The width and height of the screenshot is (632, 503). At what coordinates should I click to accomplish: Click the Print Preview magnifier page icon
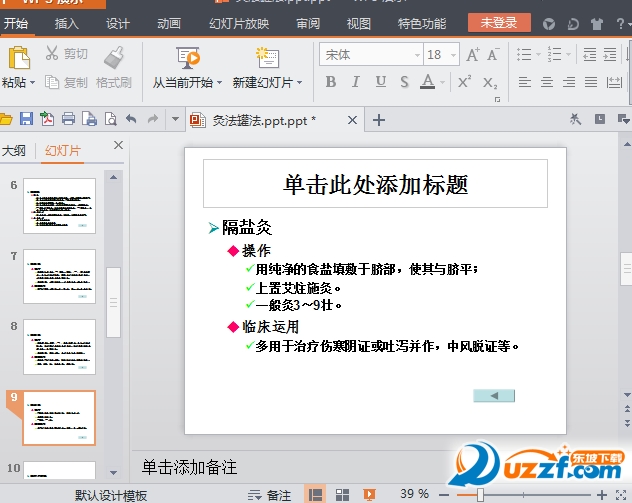click(110, 119)
